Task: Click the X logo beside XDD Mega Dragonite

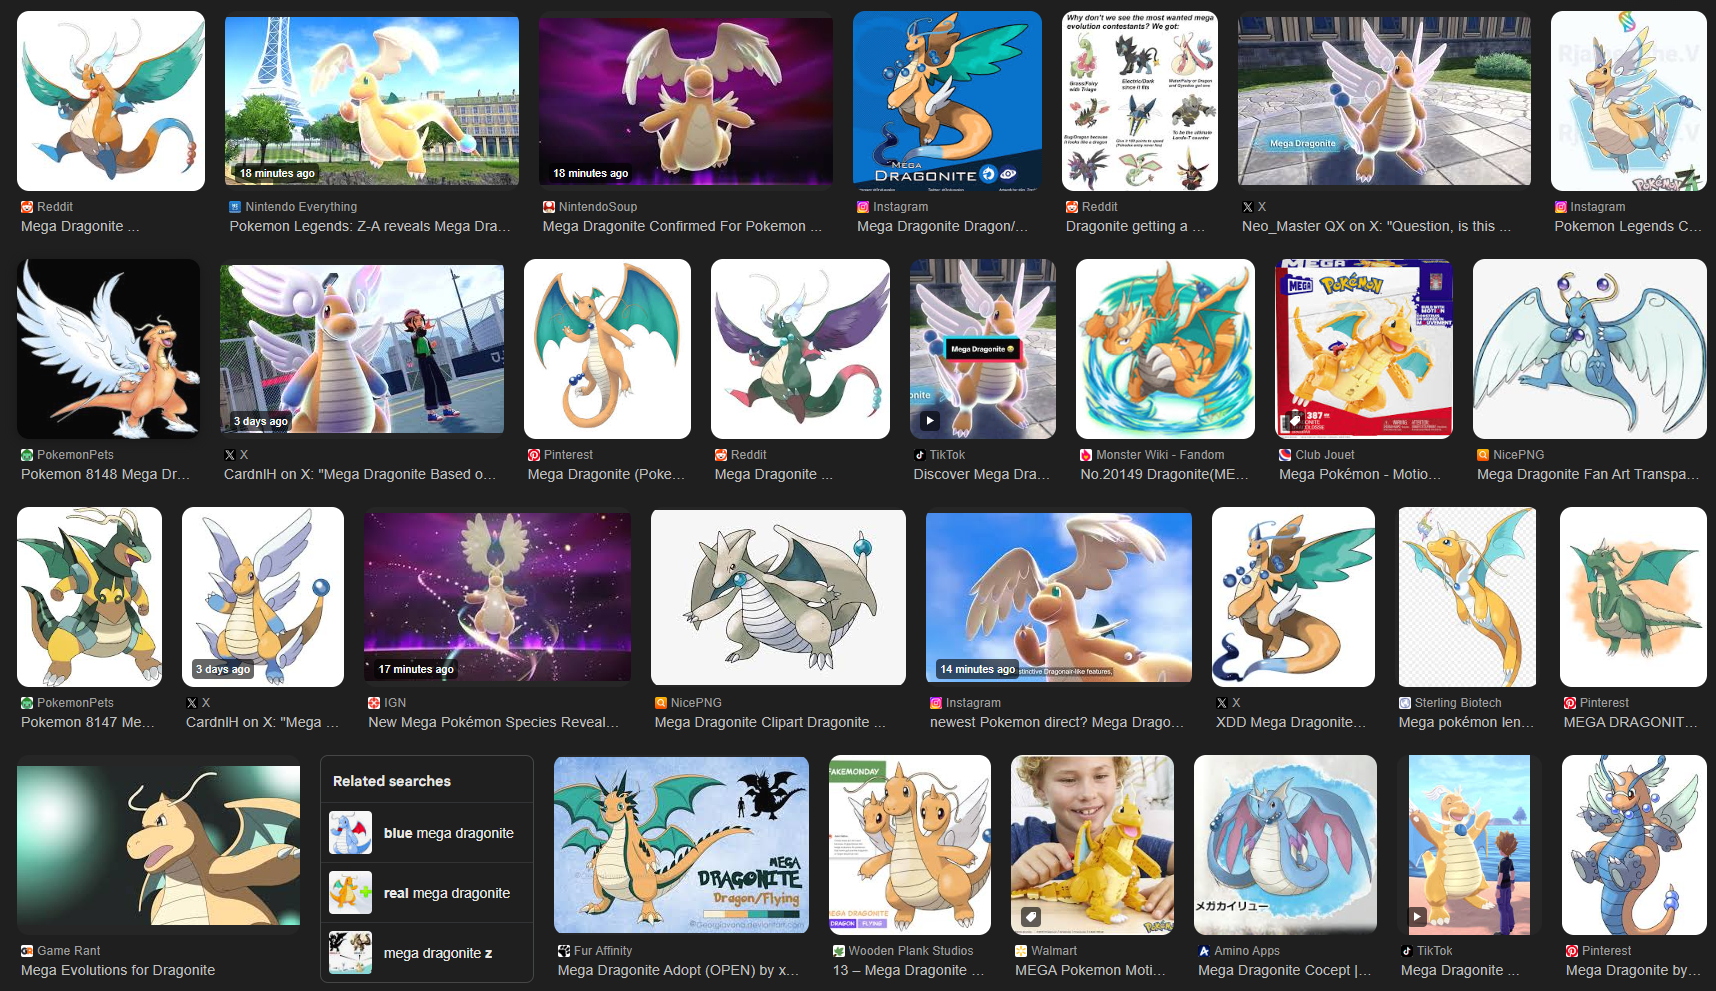Action: [x=1222, y=703]
